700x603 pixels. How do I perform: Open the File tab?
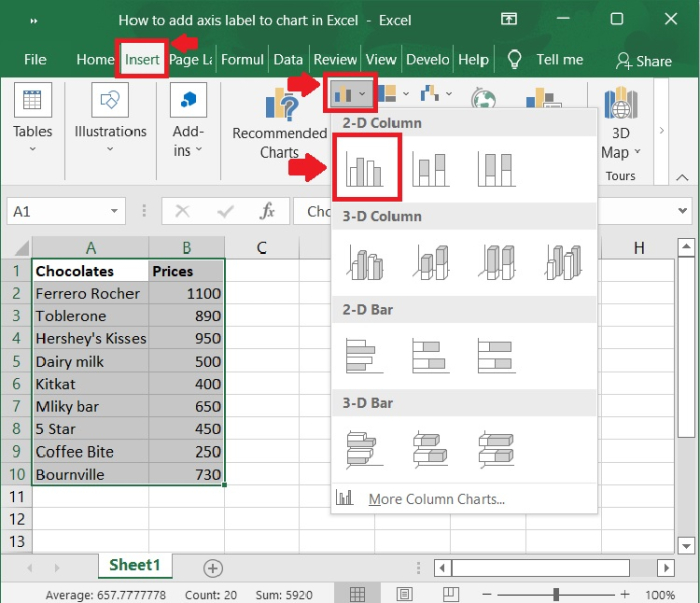point(35,59)
